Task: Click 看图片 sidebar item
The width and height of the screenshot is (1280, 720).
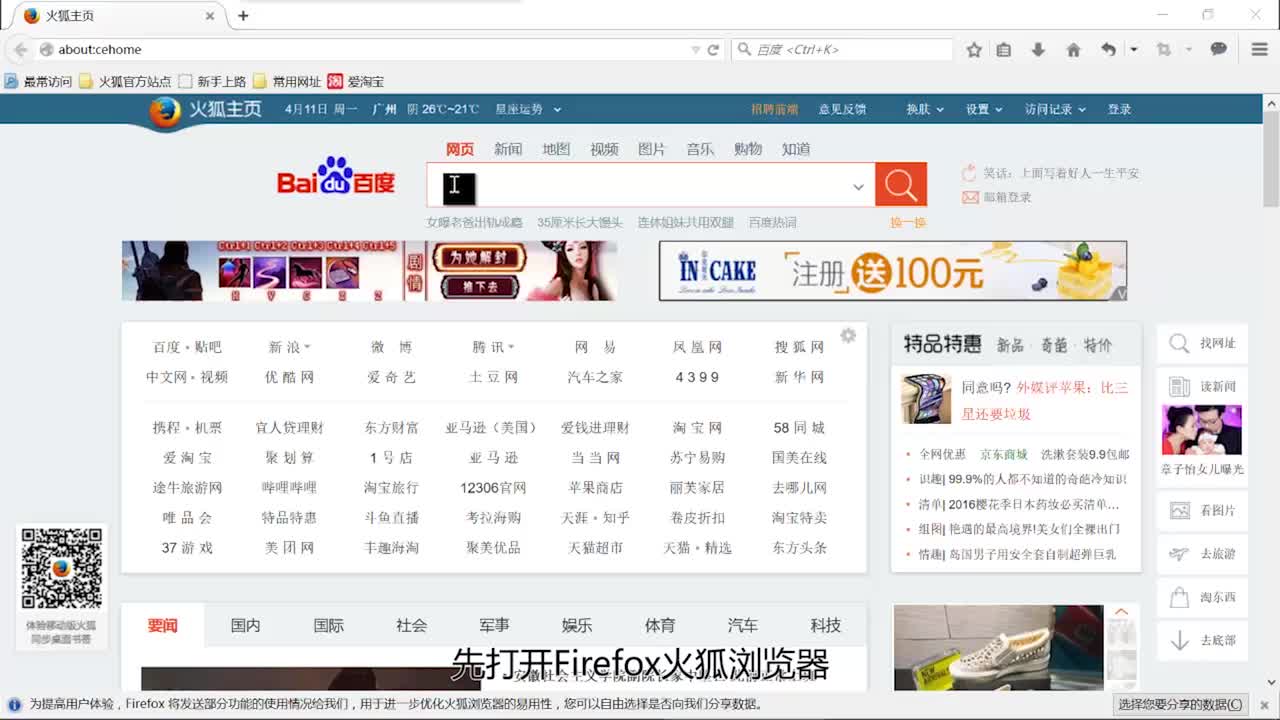Action: pyautogui.click(x=1202, y=510)
